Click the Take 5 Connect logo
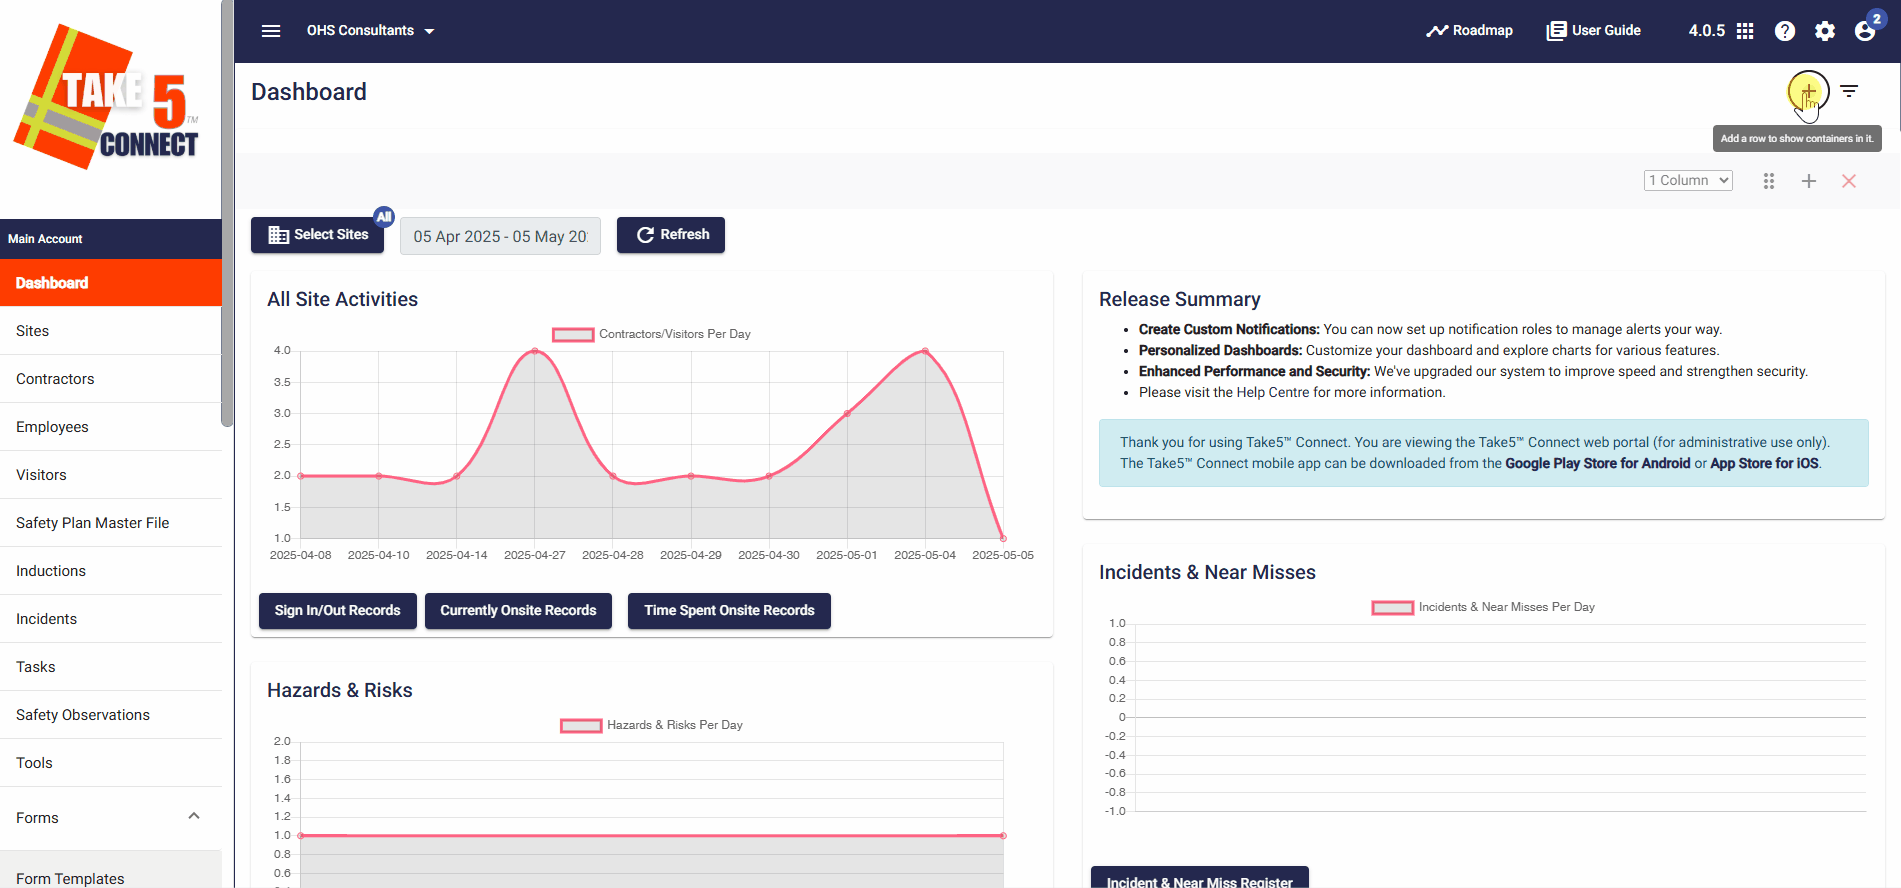 (x=108, y=97)
